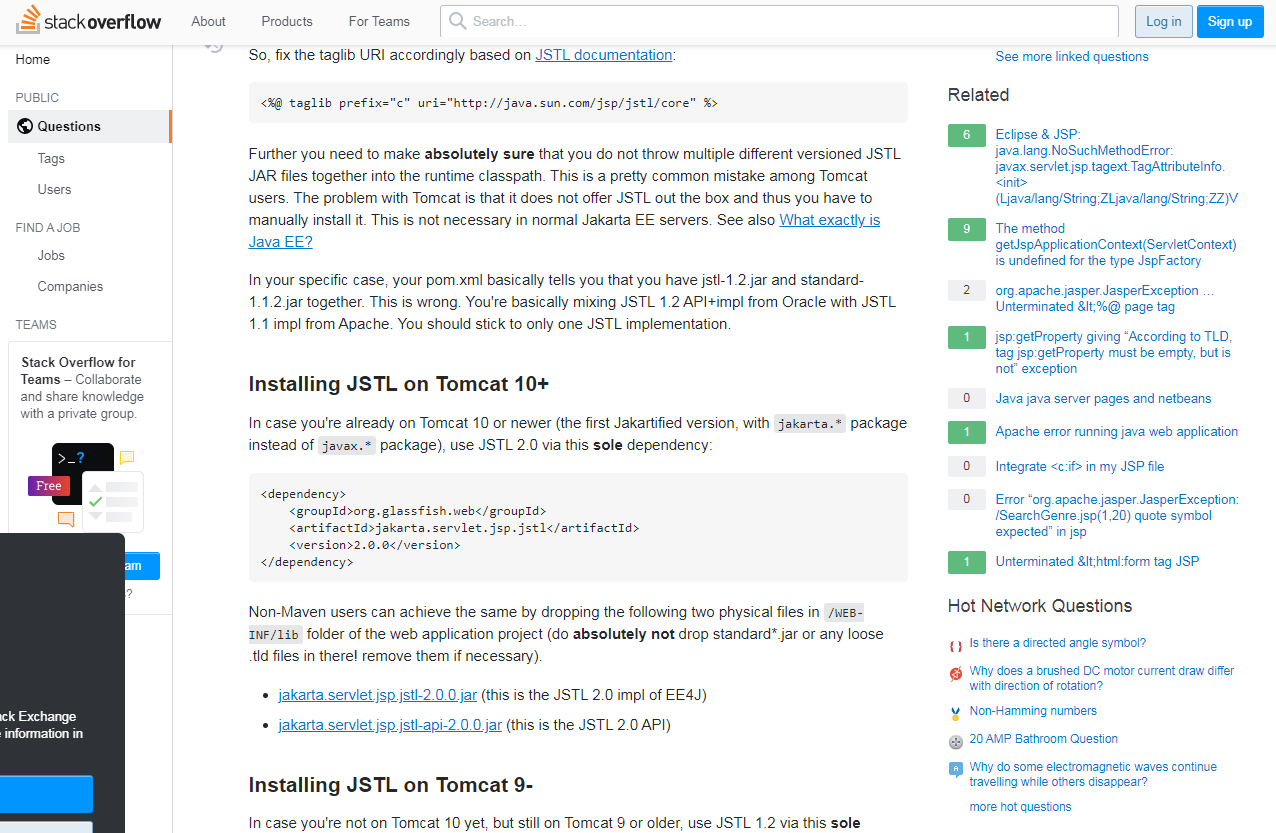This screenshot has width=1276, height=833.
Task: Open jsp:getProperty TLD exception related question
Action: click(x=1113, y=352)
